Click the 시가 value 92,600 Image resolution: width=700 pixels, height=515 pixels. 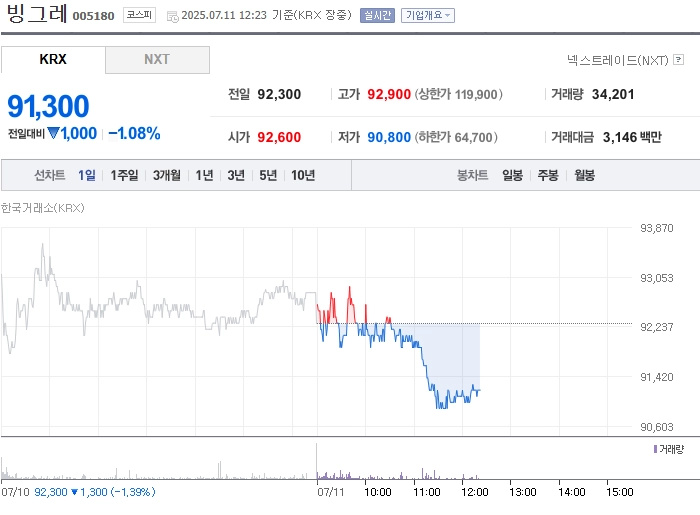(279, 137)
